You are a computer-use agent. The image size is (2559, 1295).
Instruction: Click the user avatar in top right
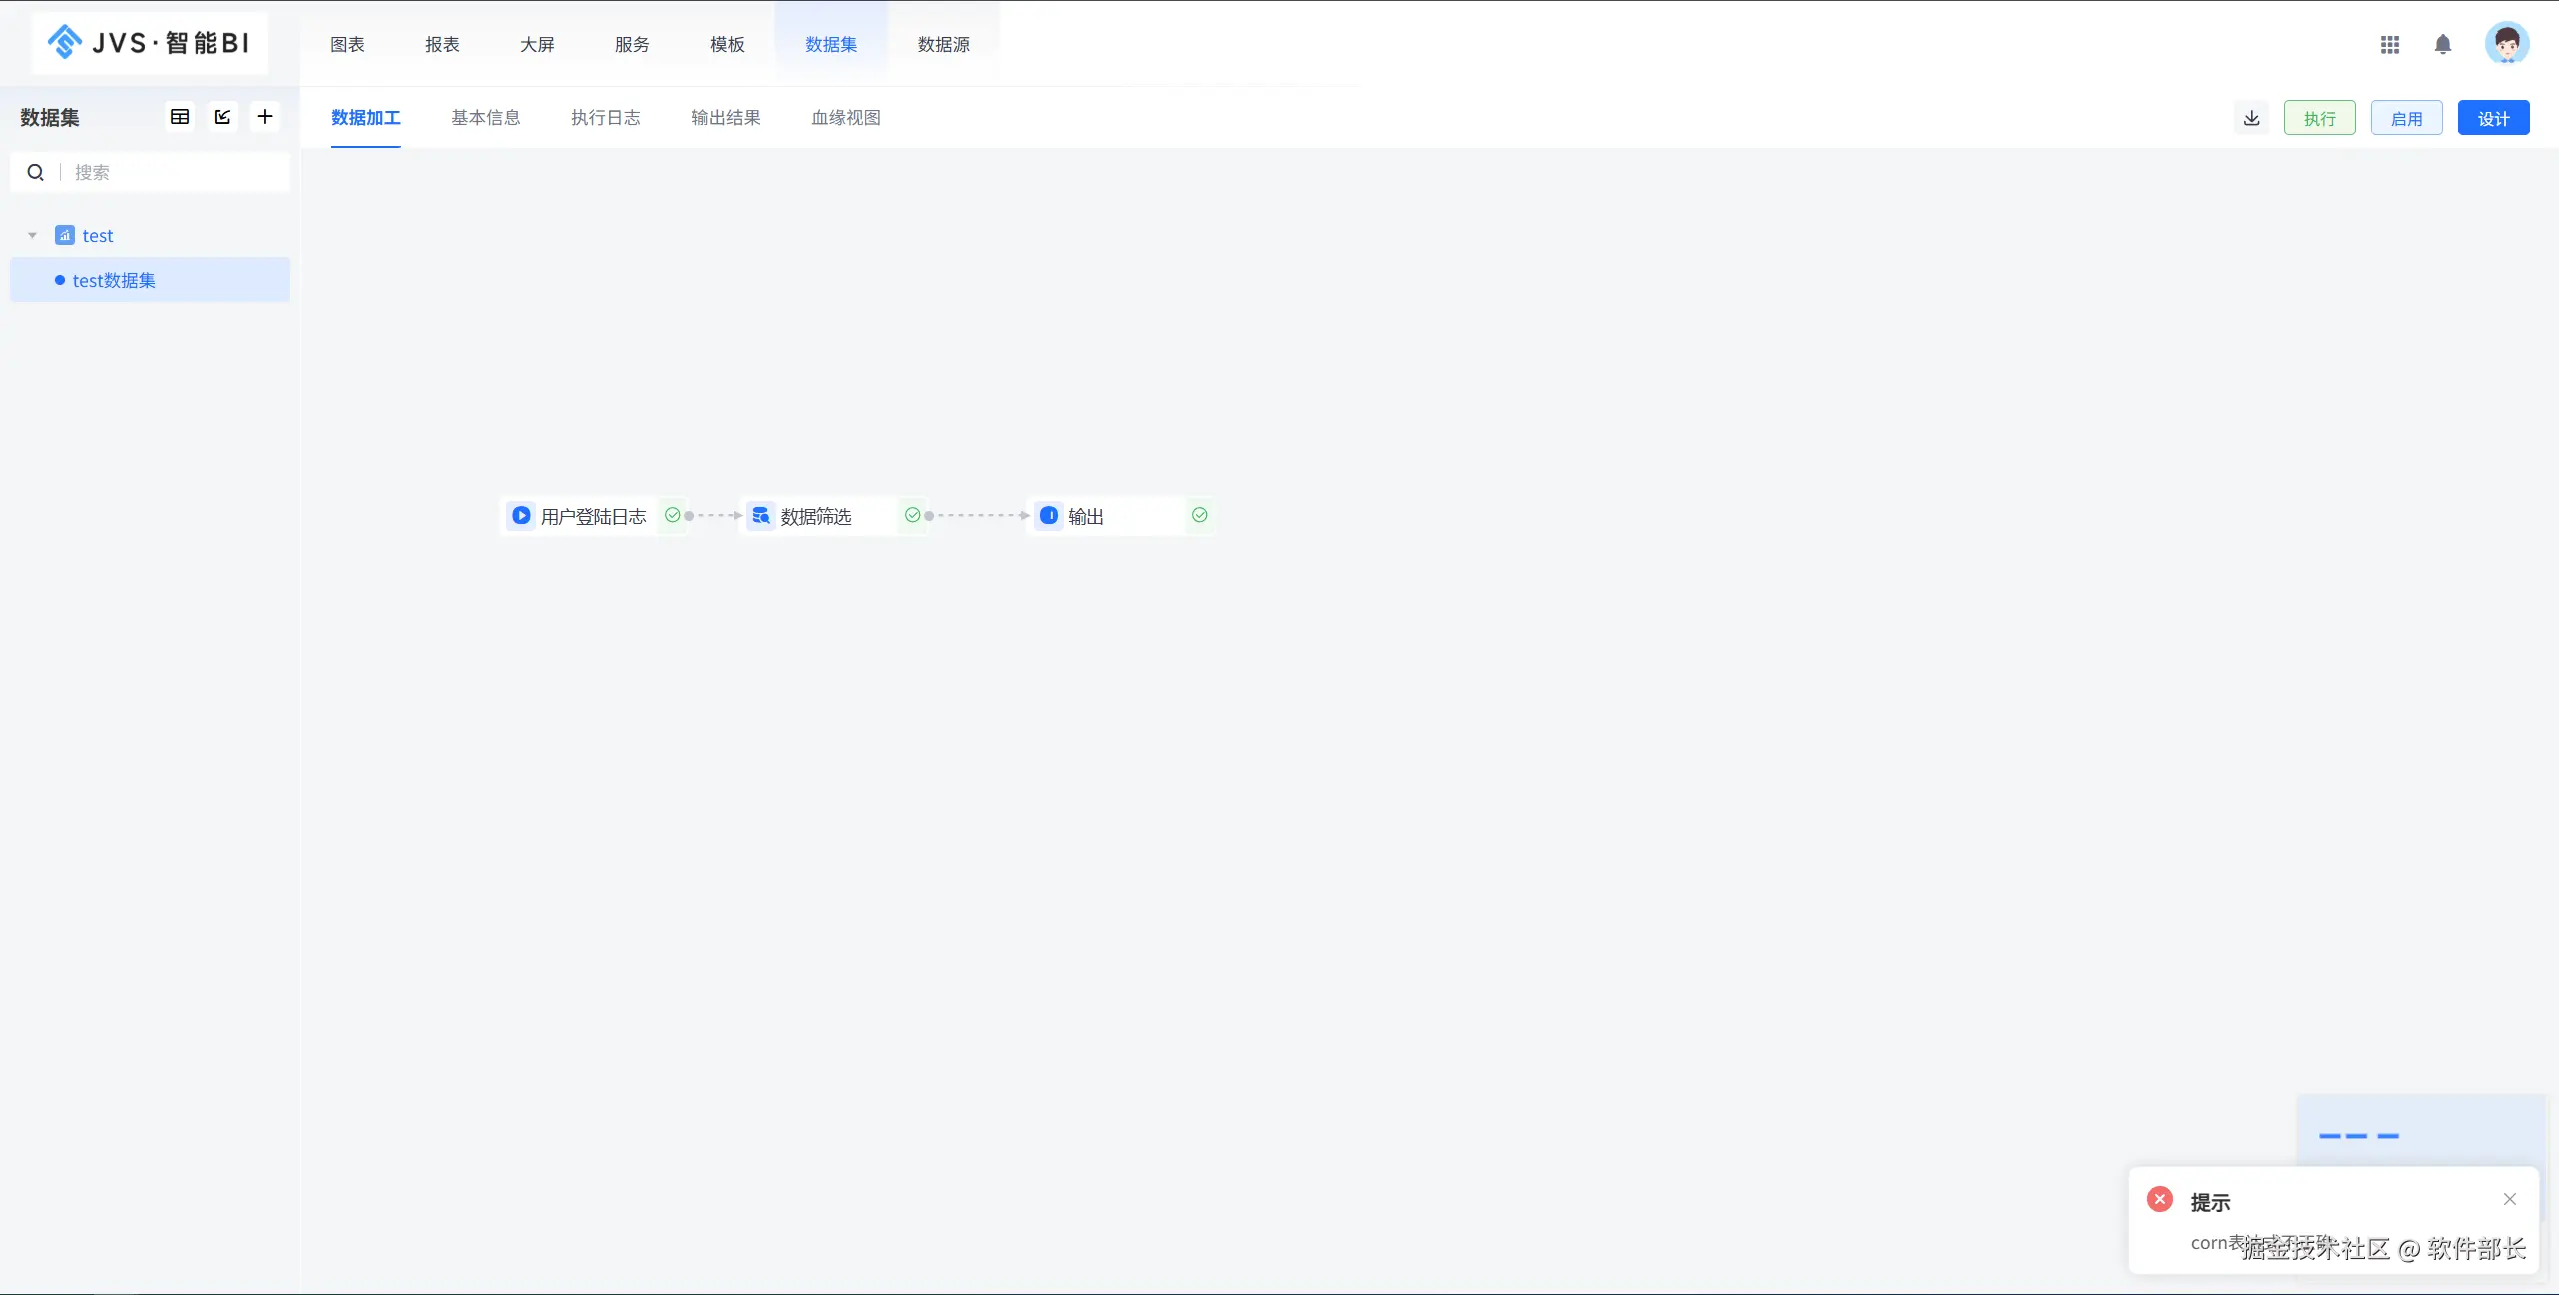pos(2506,44)
